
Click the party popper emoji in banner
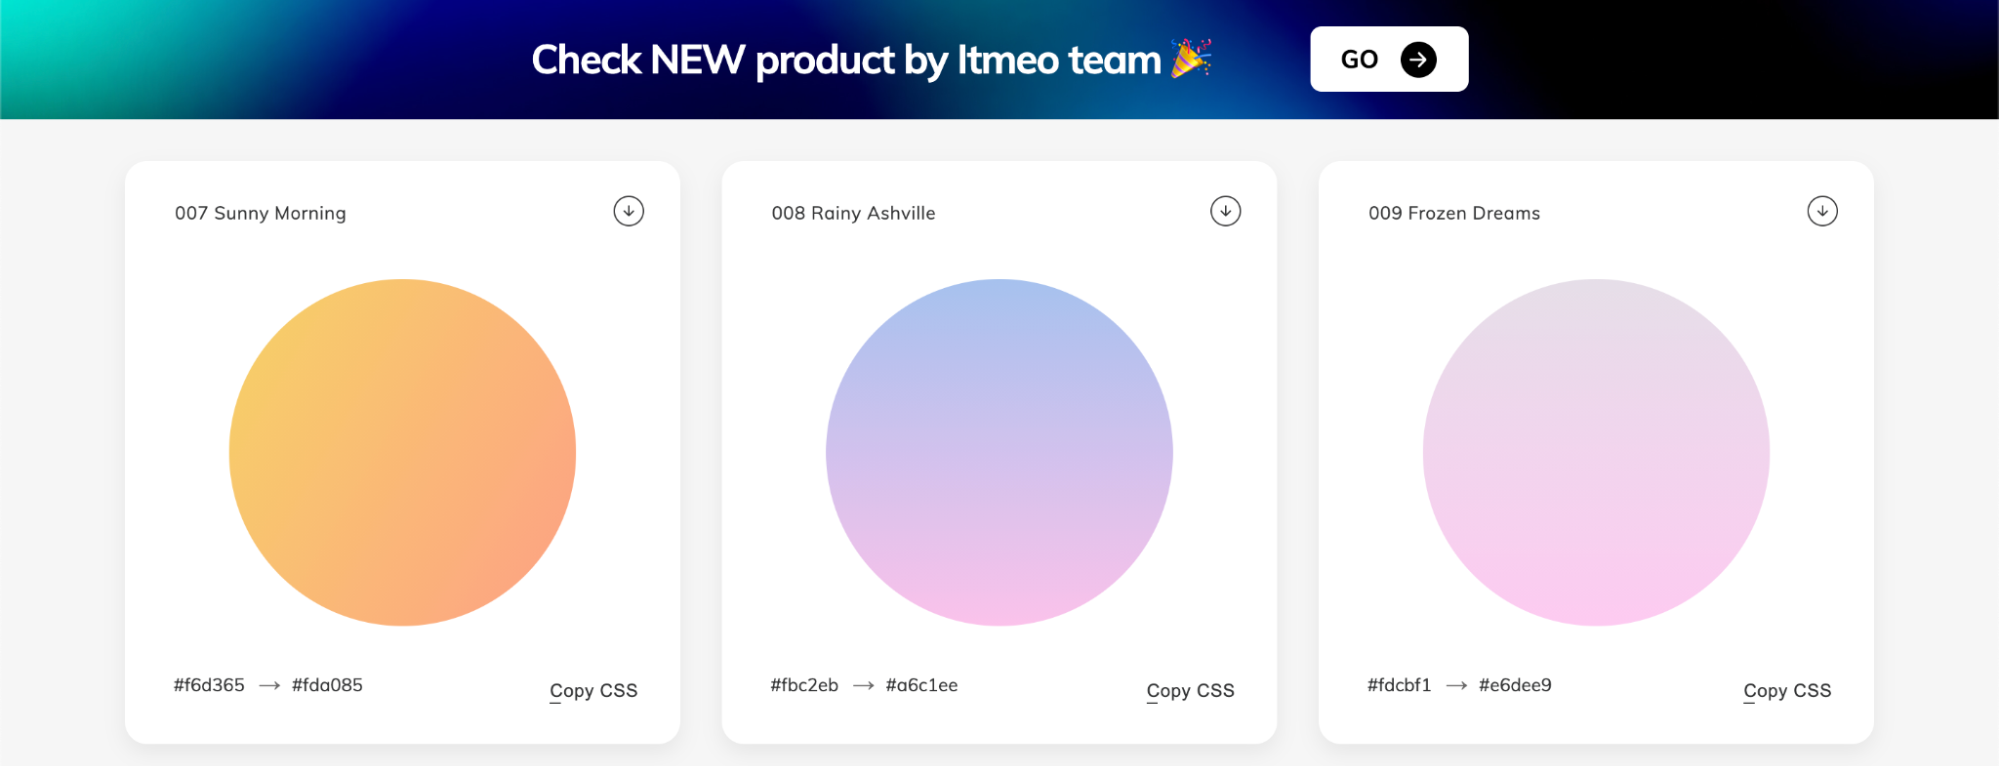click(1191, 59)
